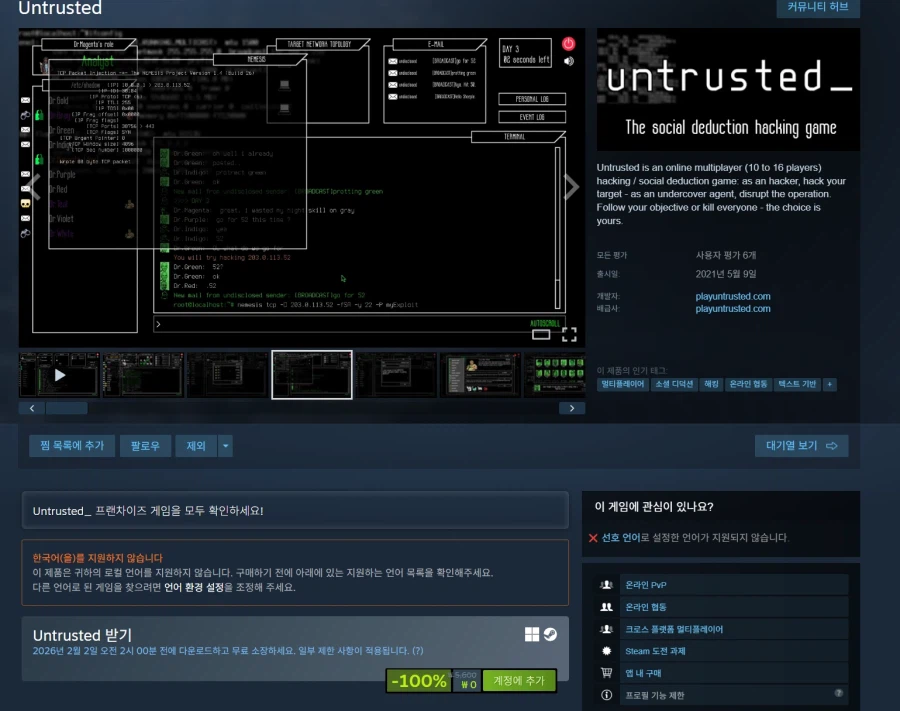
Task: Click the shopping cart icon for 앱 내 구매
Action: (x=606, y=673)
